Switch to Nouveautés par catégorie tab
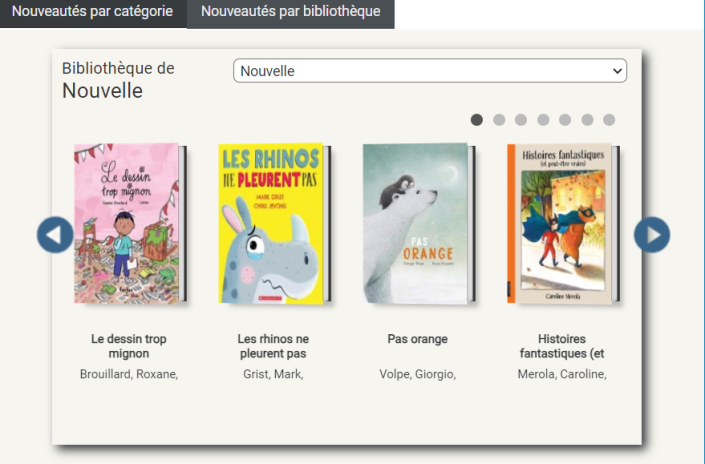 point(92,13)
